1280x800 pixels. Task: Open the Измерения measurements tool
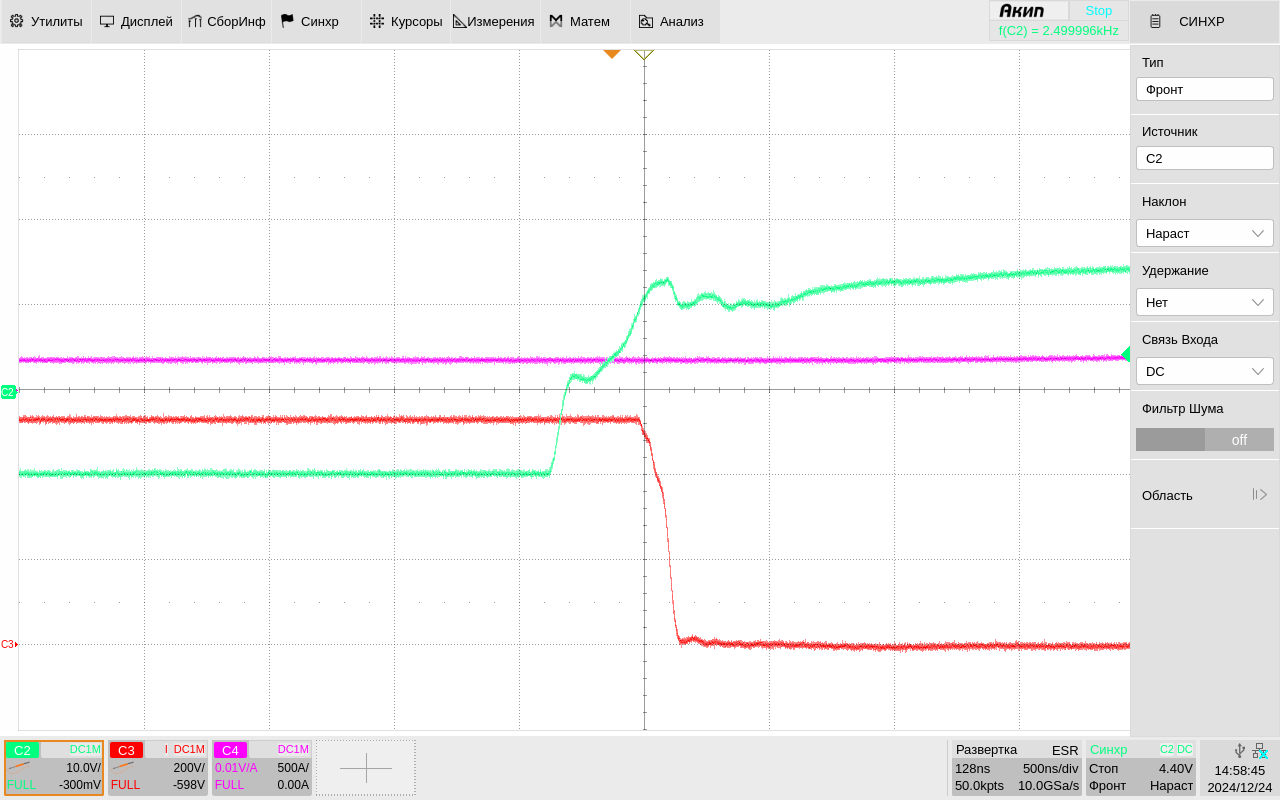[x=495, y=21]
